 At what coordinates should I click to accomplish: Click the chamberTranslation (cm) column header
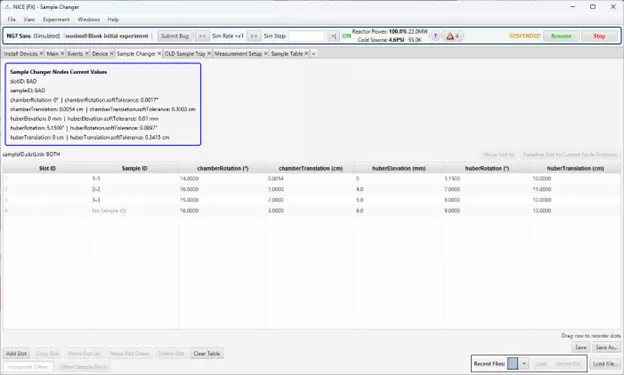click(x=310, y=168)
